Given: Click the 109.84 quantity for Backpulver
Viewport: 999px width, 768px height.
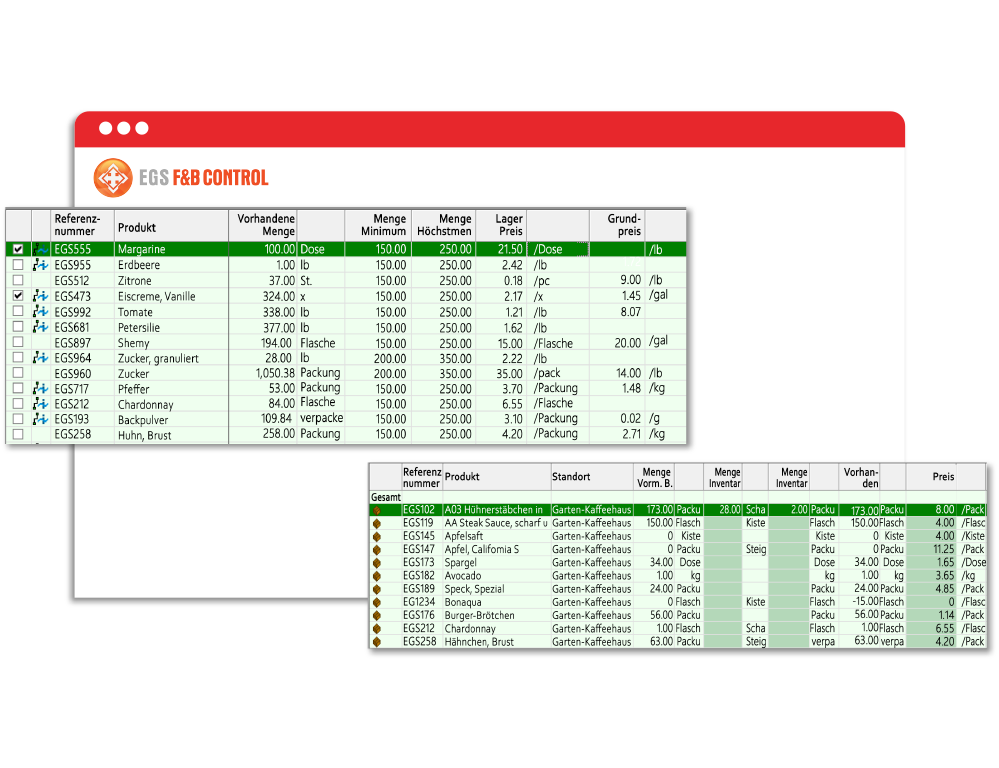Looking at the screenshot, I should click(x=277, y=419).
